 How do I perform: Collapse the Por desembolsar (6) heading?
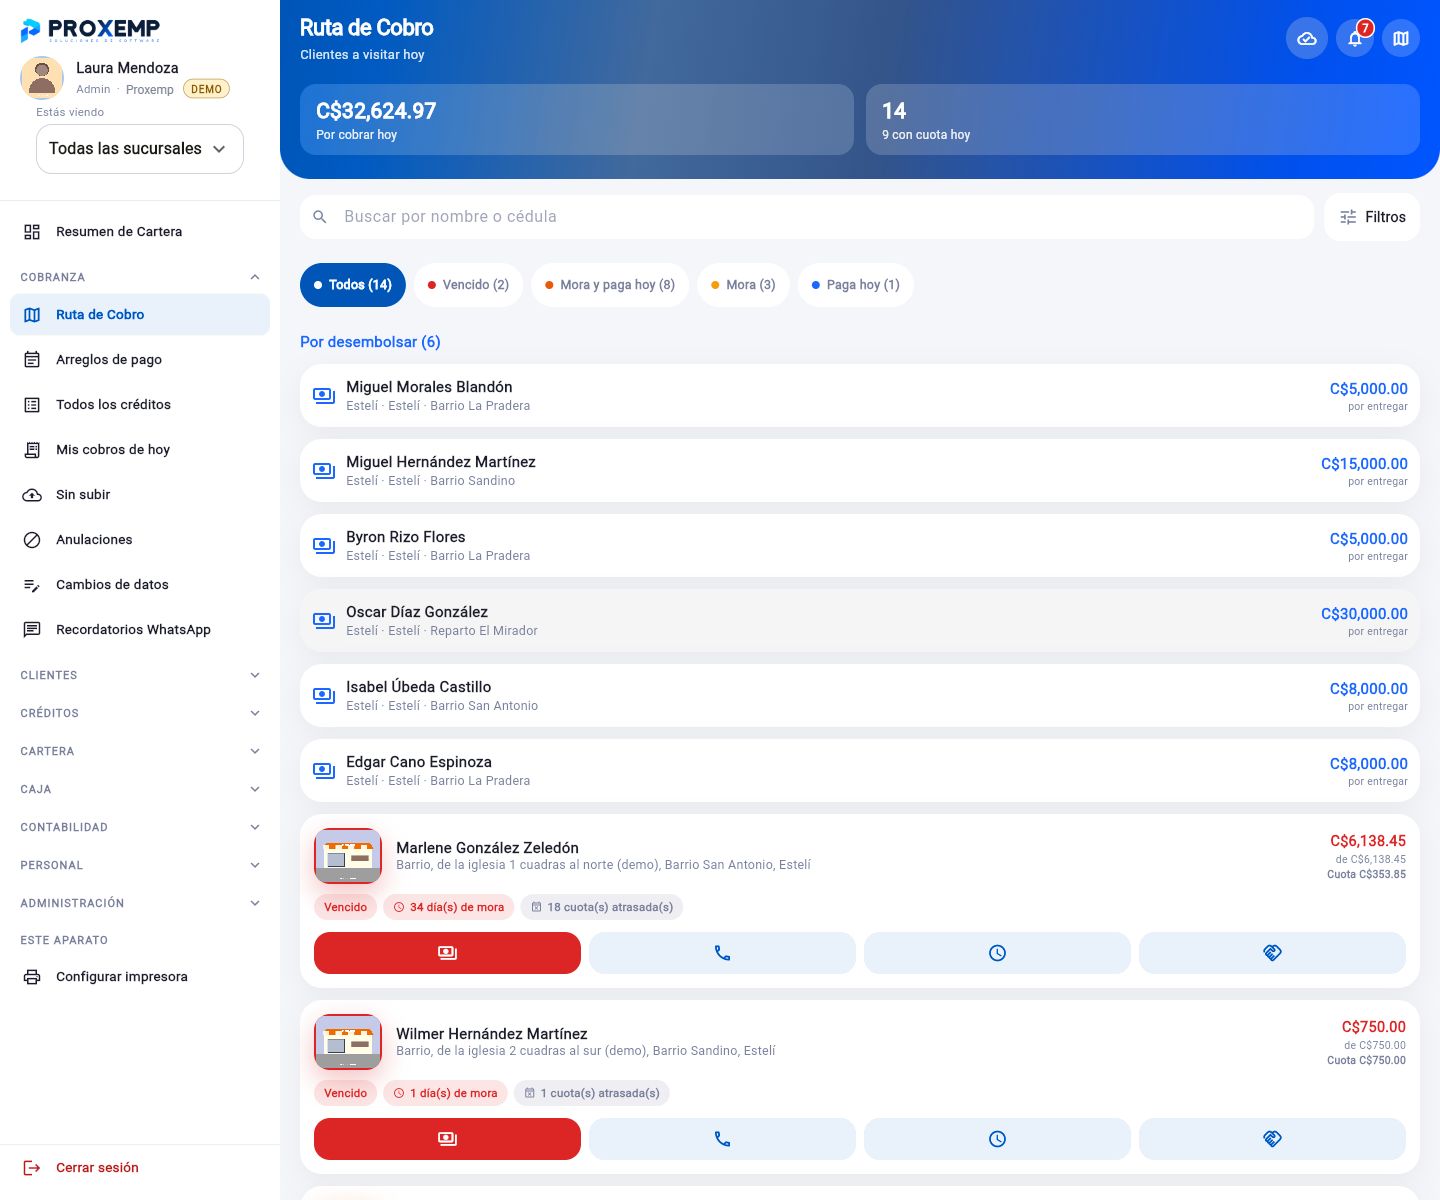click(x=370, y=342)
